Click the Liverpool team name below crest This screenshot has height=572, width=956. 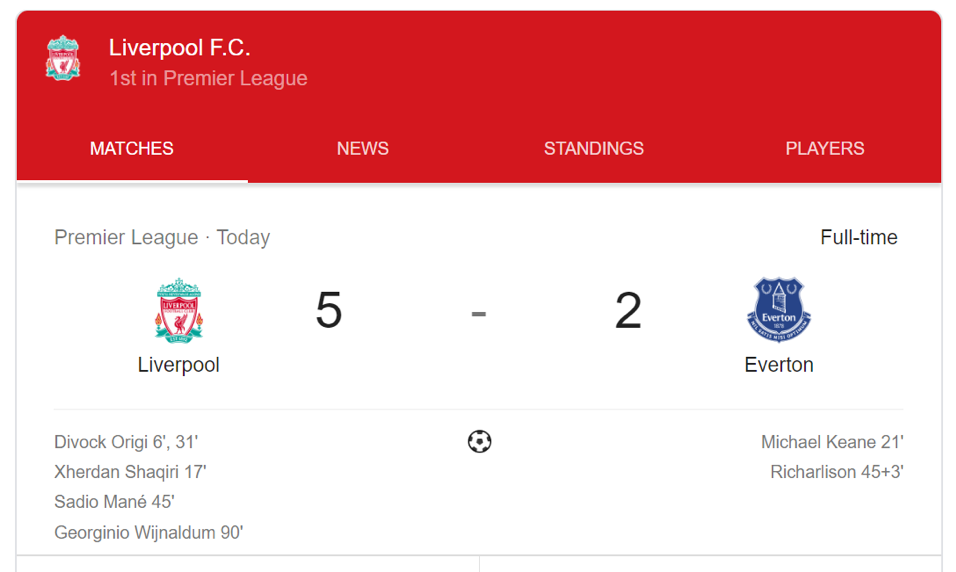[179, 365]
